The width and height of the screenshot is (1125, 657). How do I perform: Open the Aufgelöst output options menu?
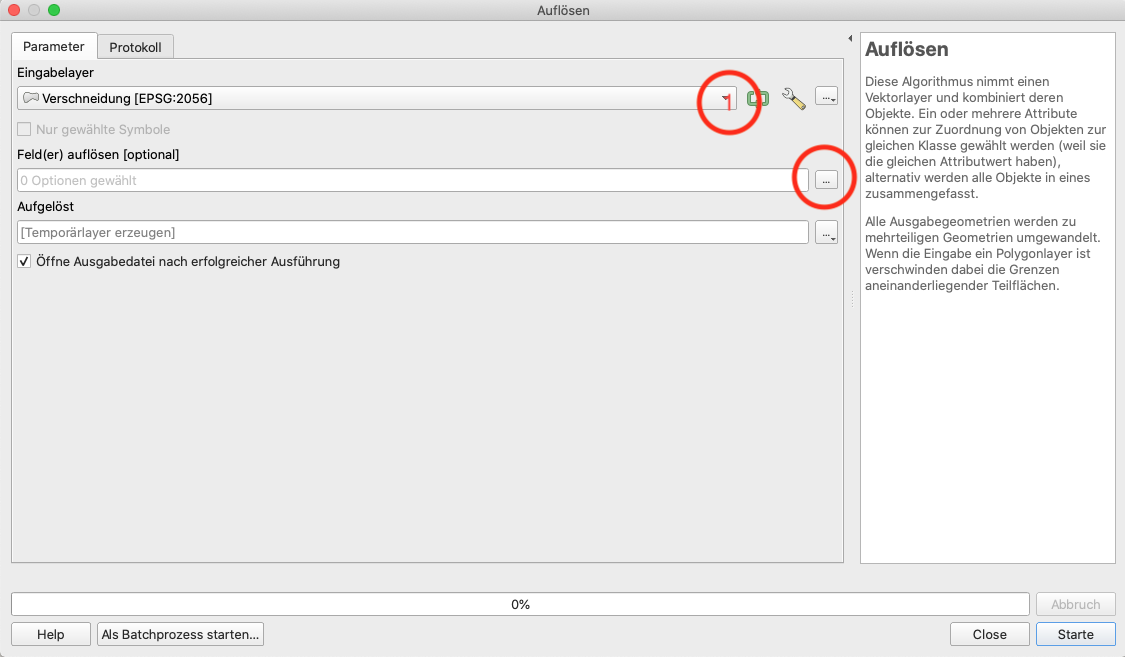(826, 232)
